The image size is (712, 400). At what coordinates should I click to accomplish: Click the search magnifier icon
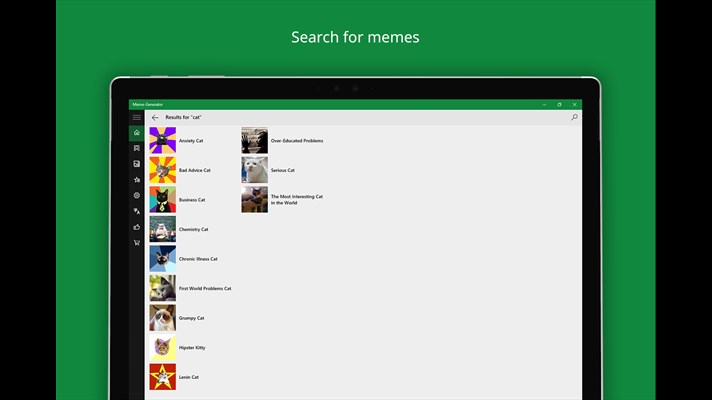574,117
